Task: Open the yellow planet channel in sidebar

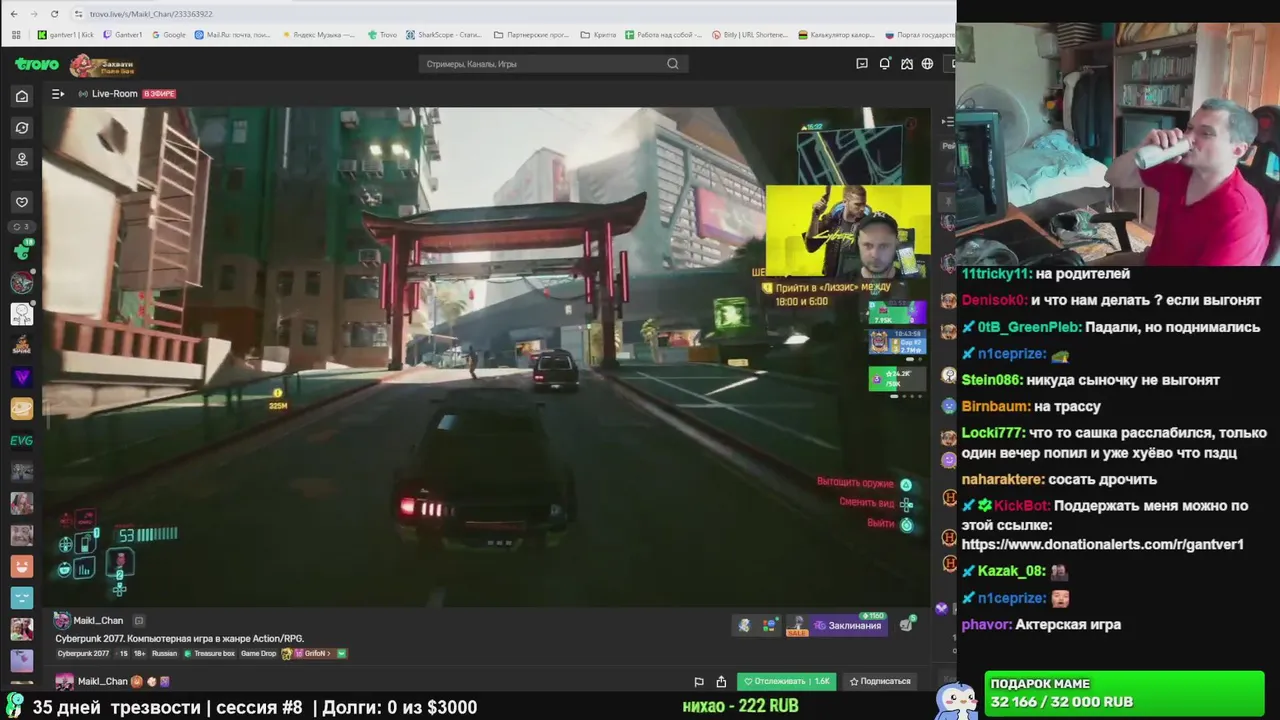Action: point(22,408)
